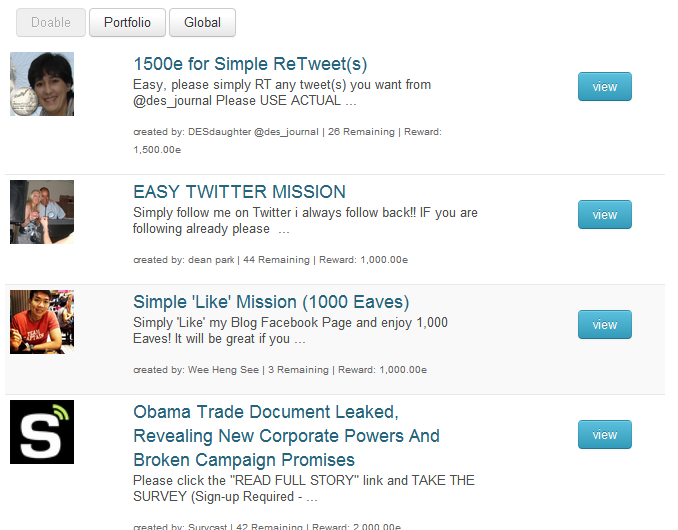Click view button for EASY TWITTER MISSION
This screenshot has height=530, width=678.
[x=604, y=214]
